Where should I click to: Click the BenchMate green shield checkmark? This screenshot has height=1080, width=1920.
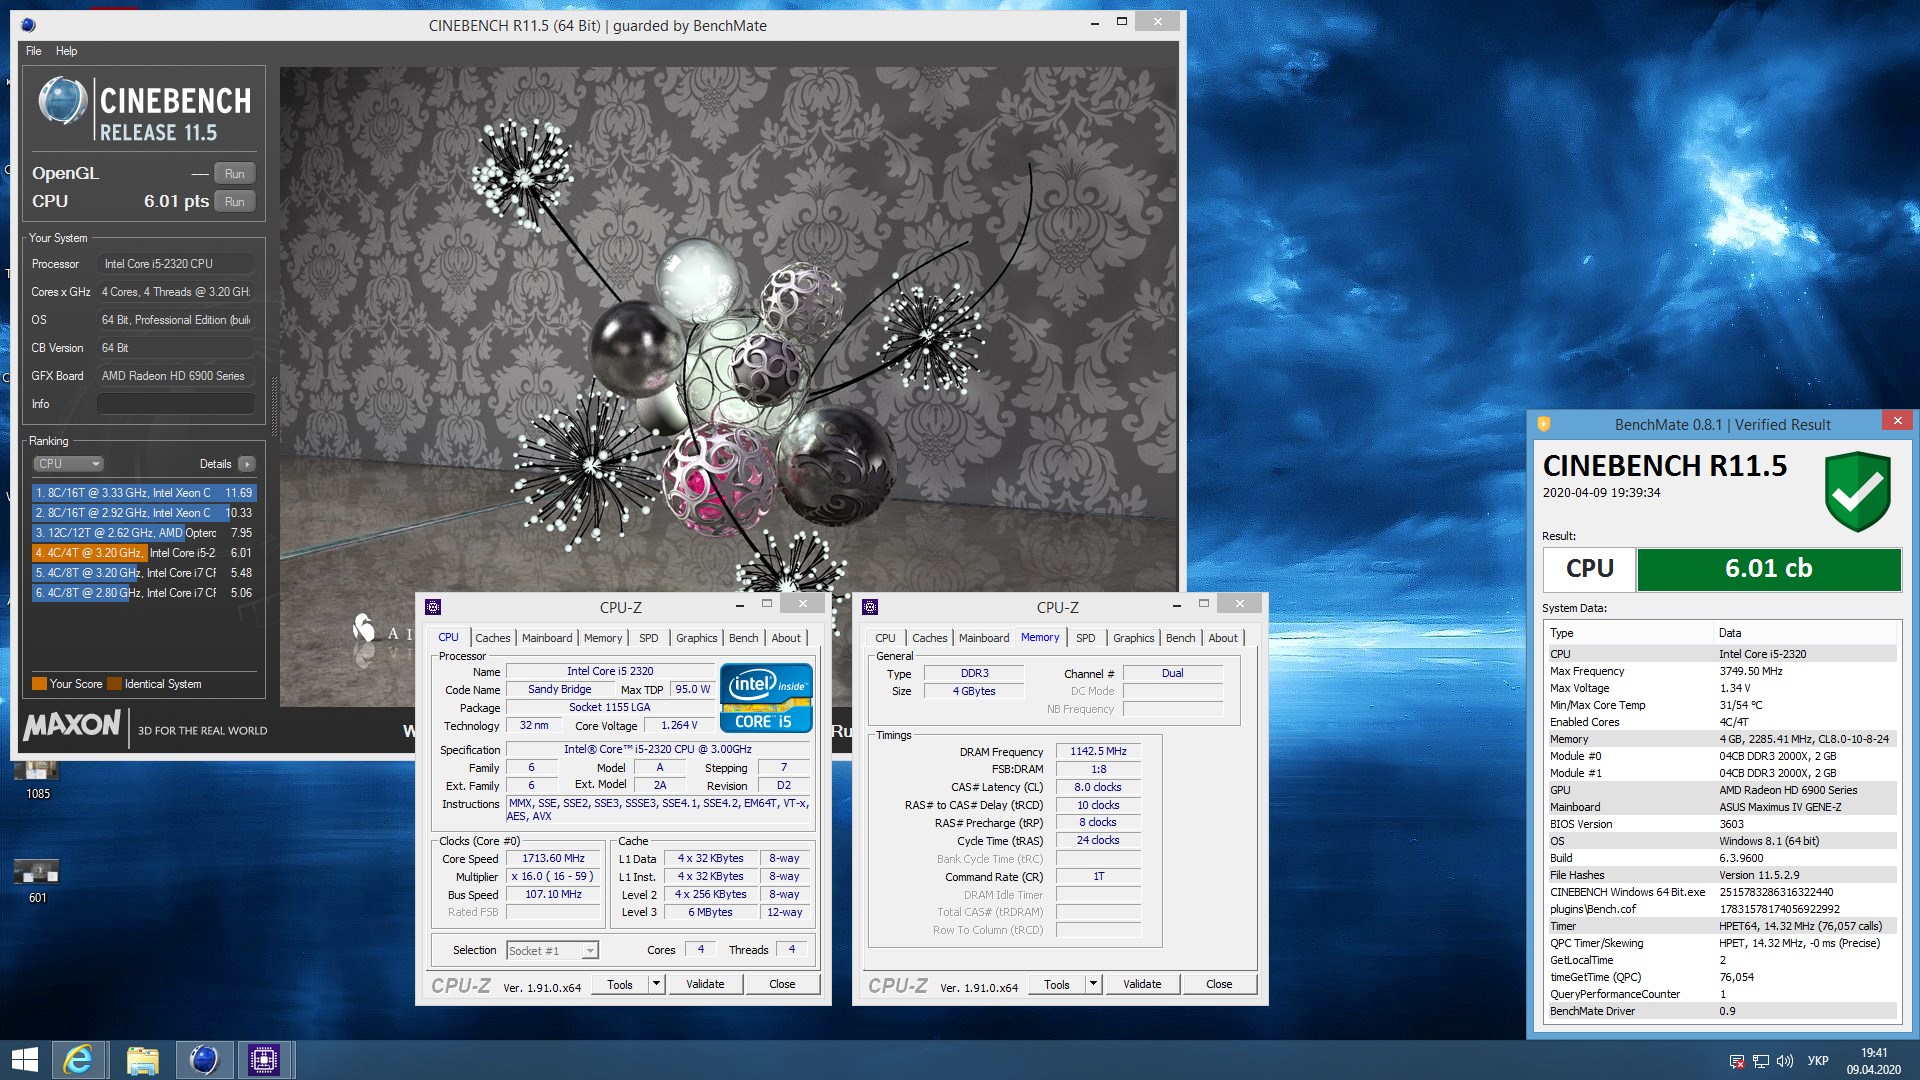1857,491
